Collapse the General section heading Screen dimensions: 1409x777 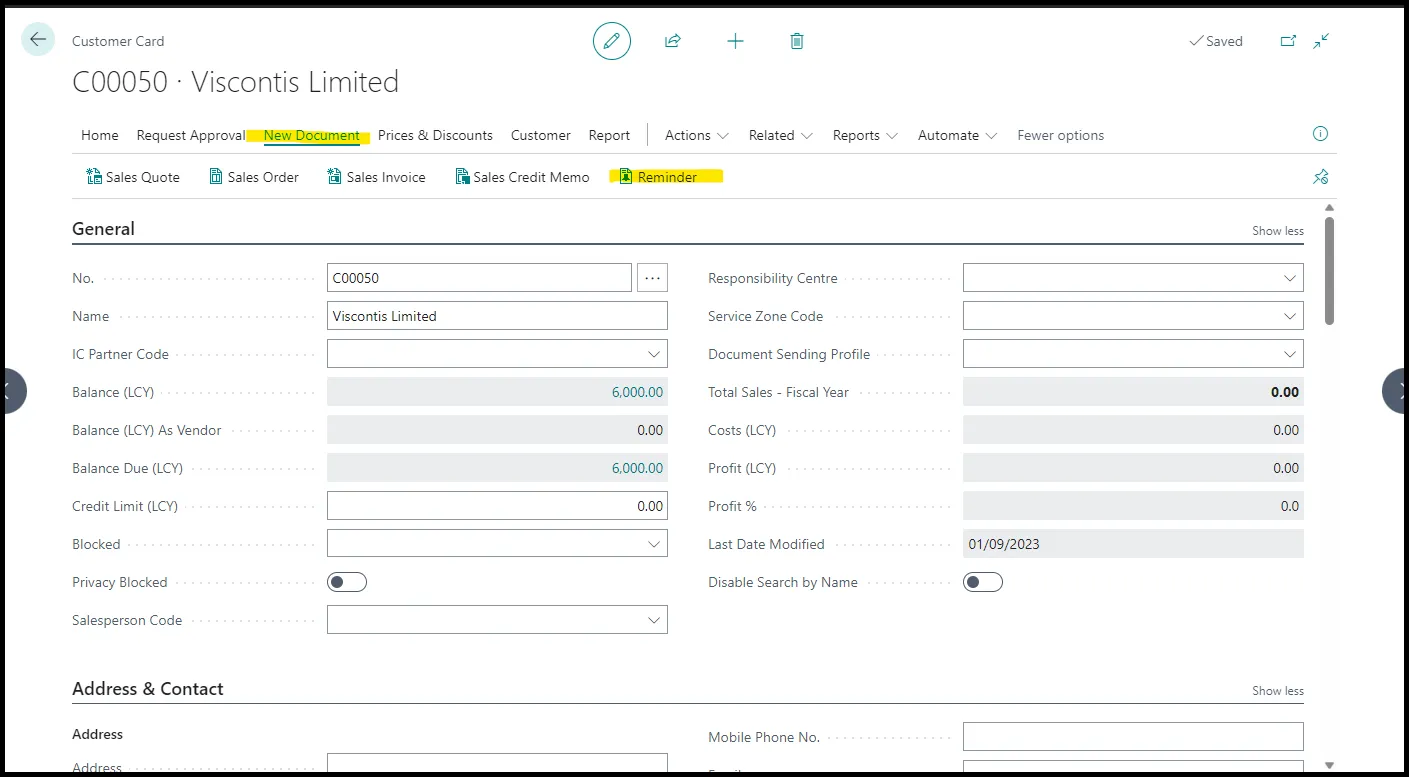click(103, 228)
